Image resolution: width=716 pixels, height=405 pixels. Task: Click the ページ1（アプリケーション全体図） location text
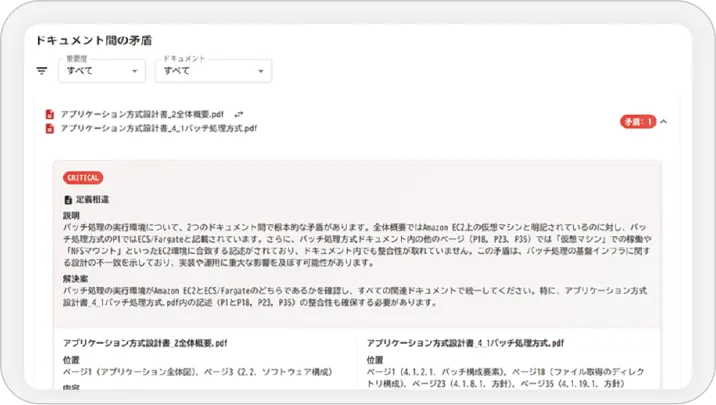[x=129, y=372]
